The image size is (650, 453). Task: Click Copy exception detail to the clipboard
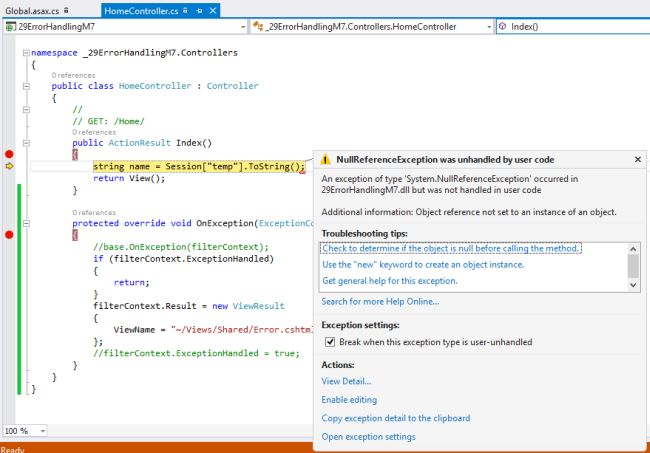click(x=395, y=418)
